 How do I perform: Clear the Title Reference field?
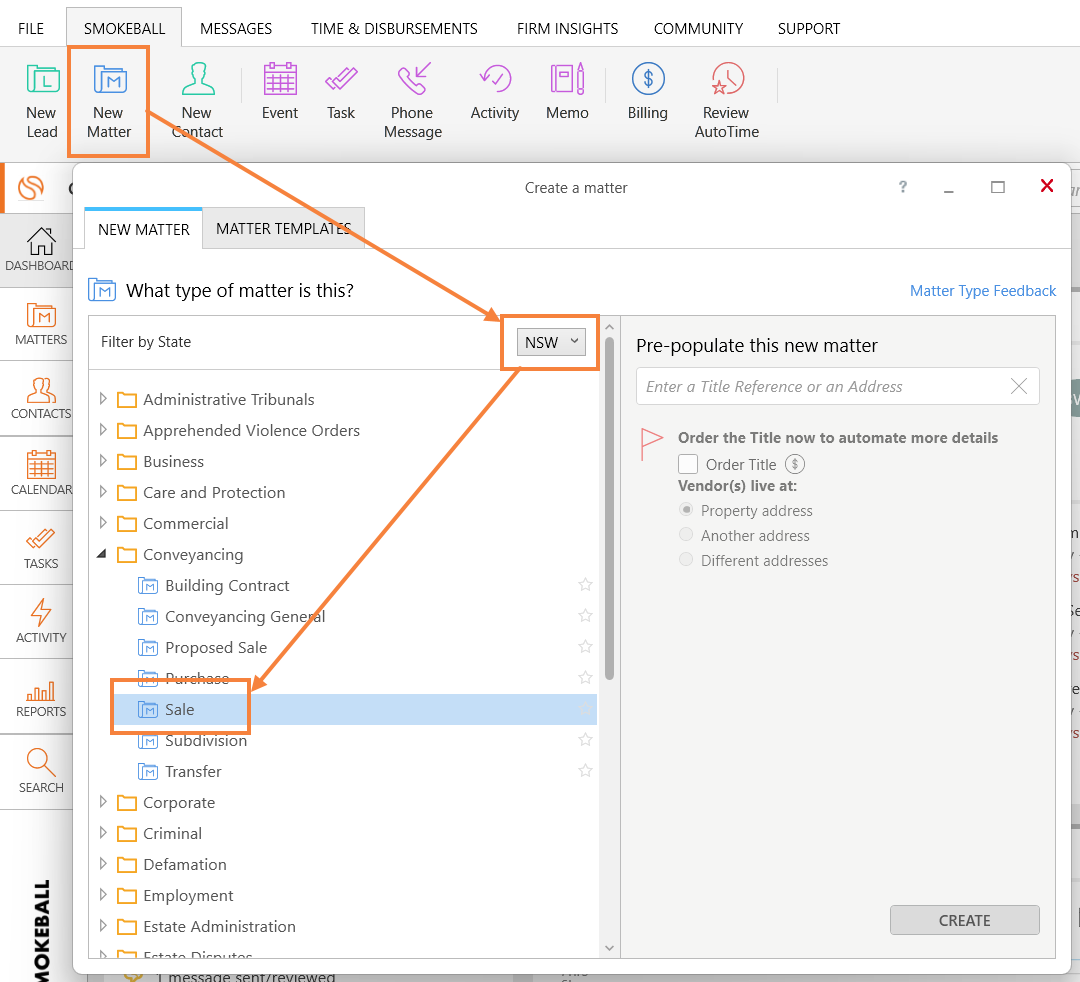tap(1019, 386)
